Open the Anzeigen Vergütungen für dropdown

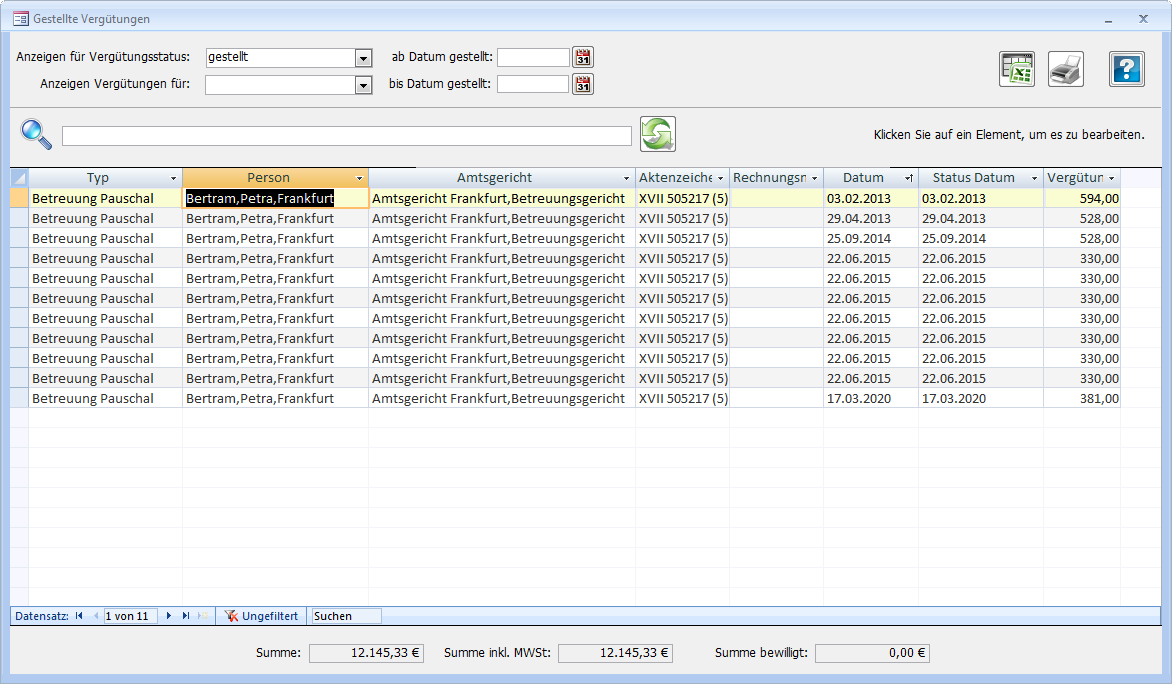coord(363,85)
